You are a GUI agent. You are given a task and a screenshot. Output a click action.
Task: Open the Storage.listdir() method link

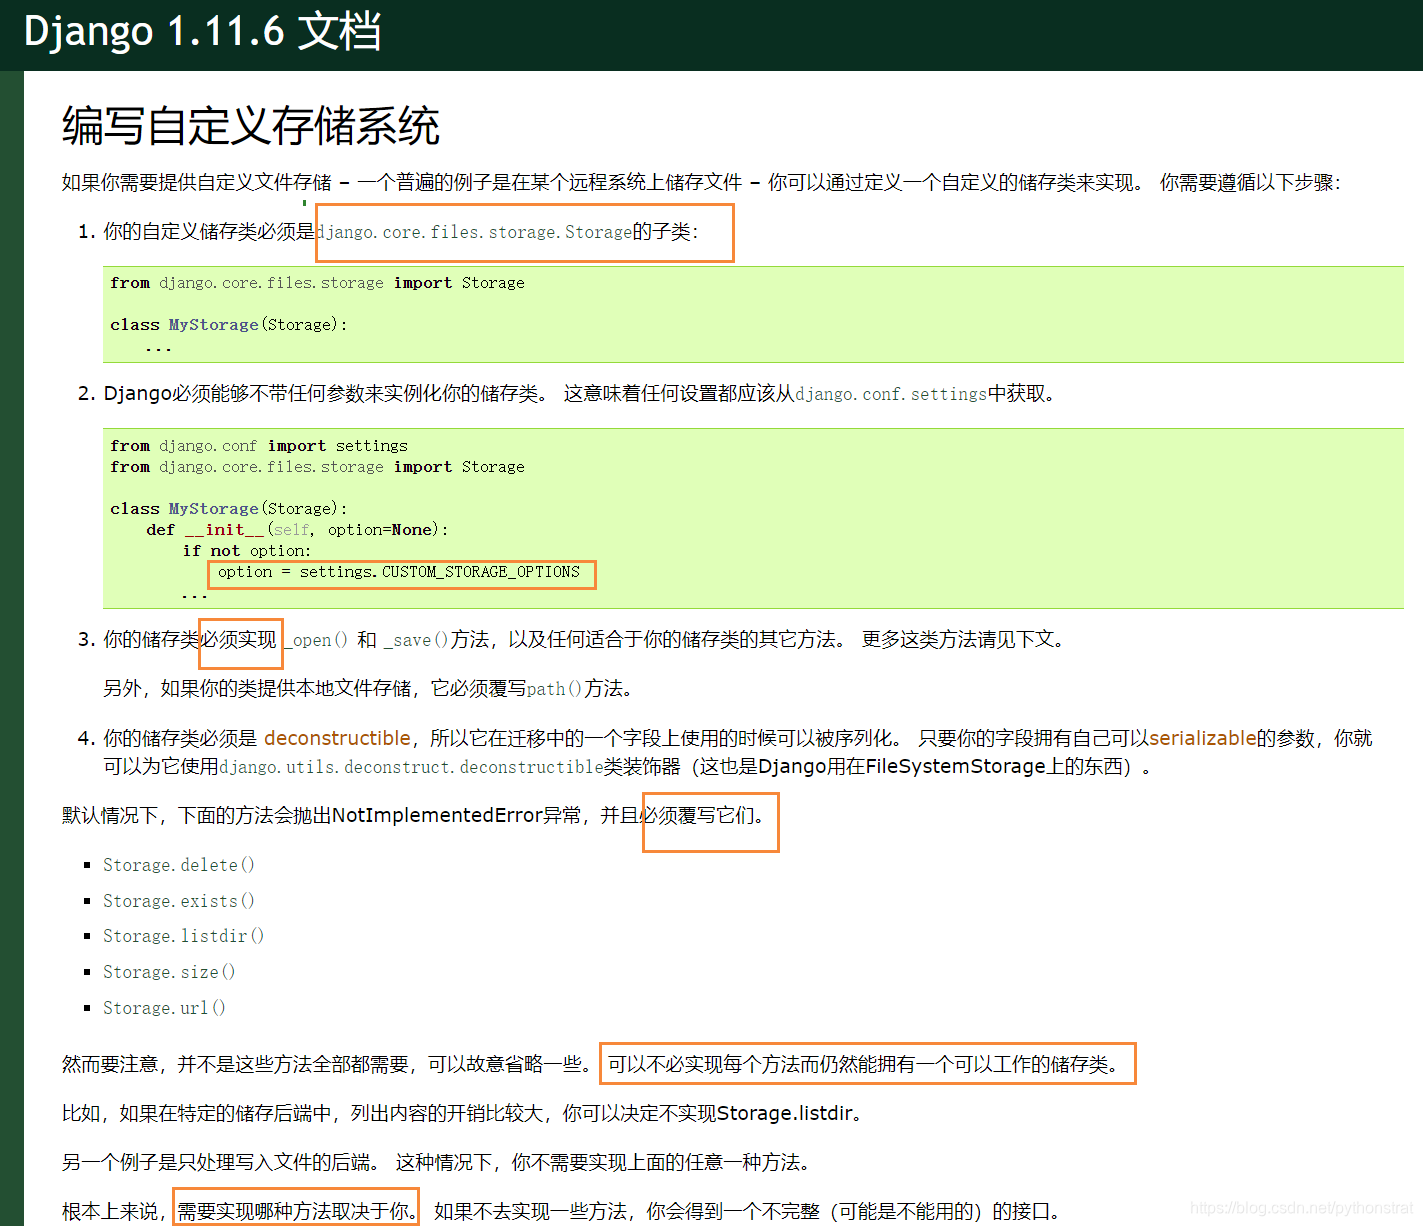(x=184, y=936)
